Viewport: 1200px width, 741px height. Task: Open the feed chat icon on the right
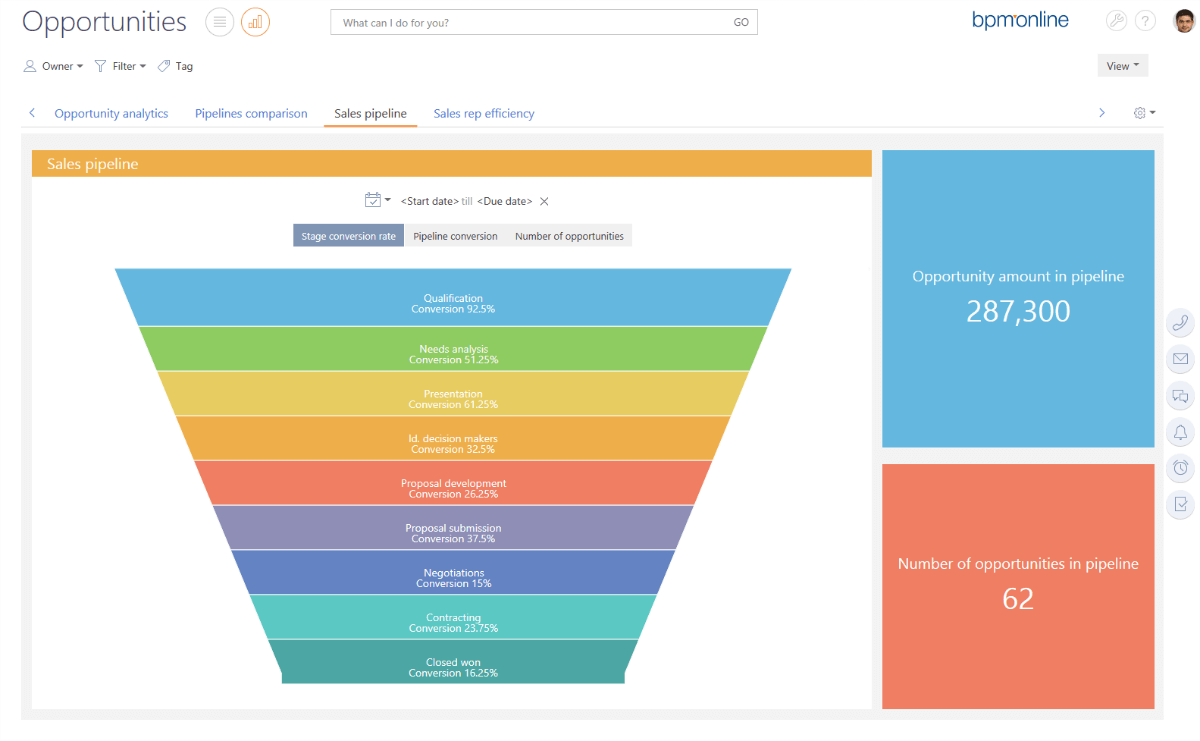point(1180,396)
